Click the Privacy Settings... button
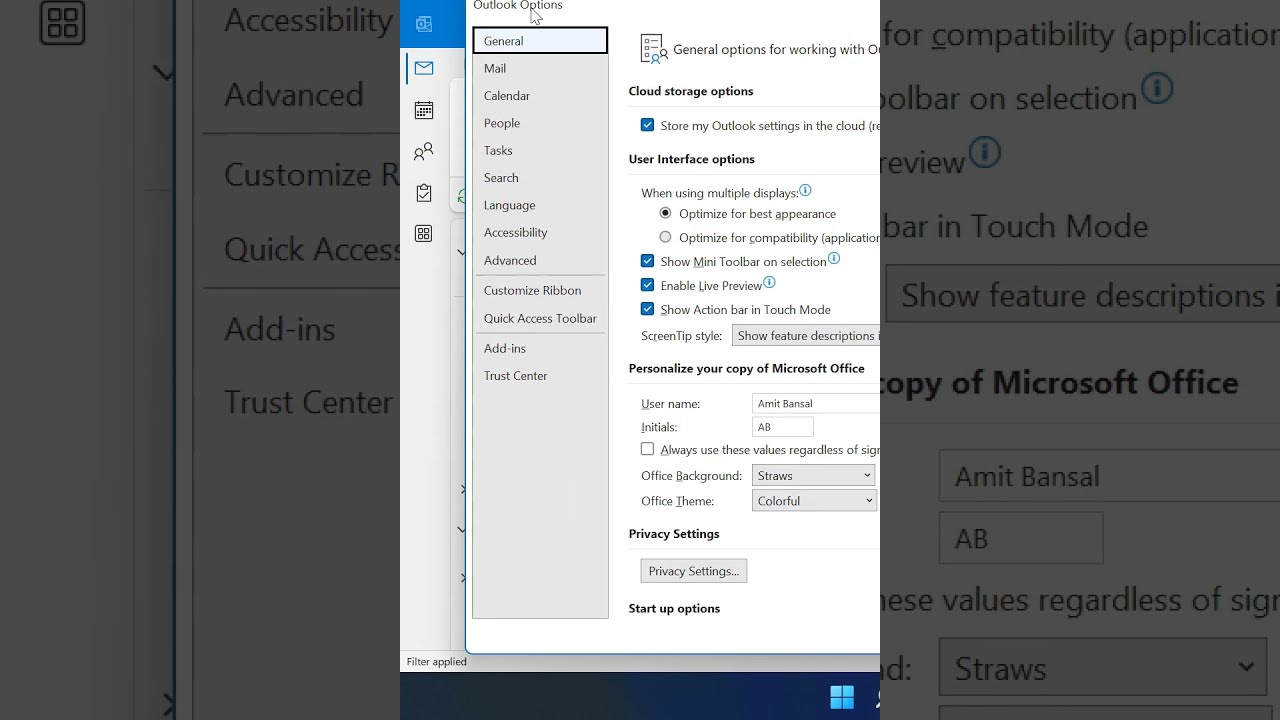Screen dimensions: 1280x720 point(694,571)
